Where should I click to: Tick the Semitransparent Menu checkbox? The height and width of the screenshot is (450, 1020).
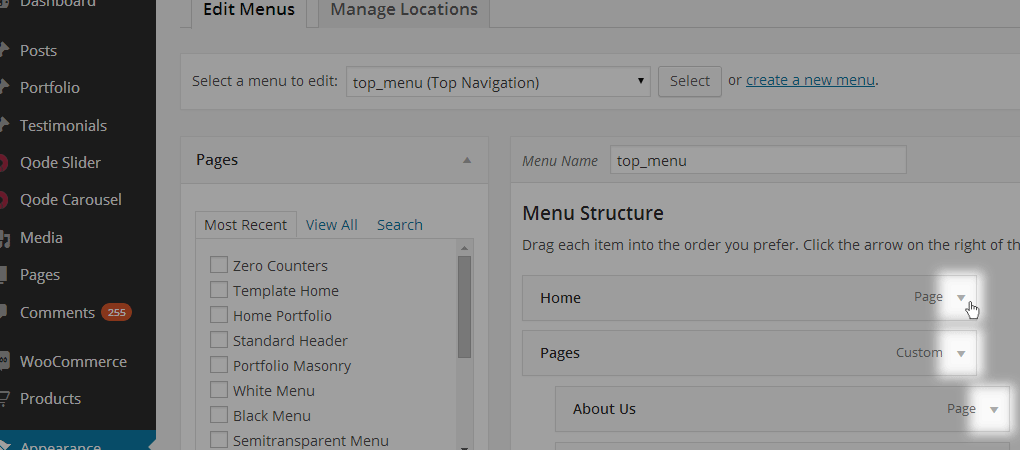tap(219, 440)
